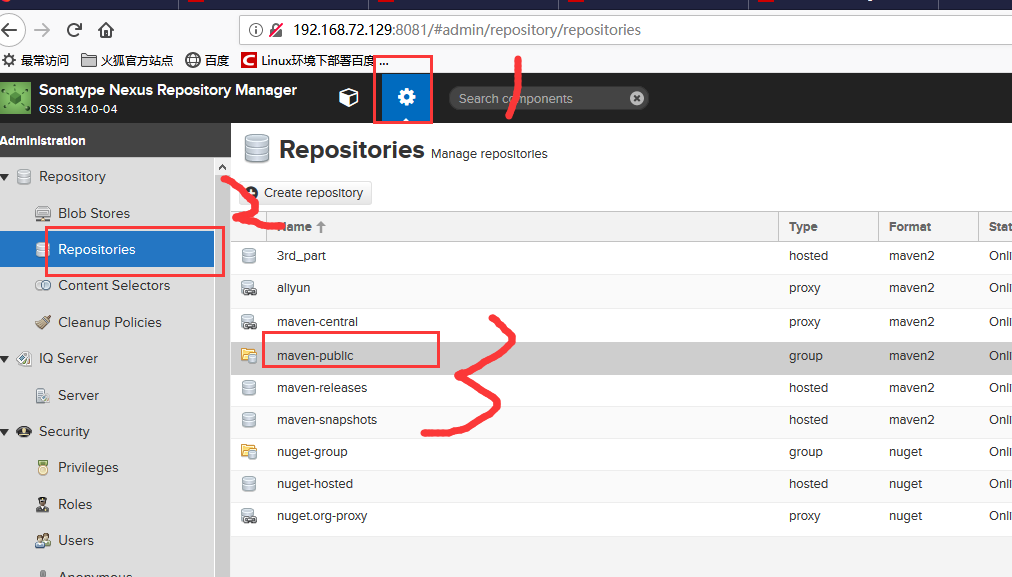
Task: Open Administration gear icon
Action: 406,97
